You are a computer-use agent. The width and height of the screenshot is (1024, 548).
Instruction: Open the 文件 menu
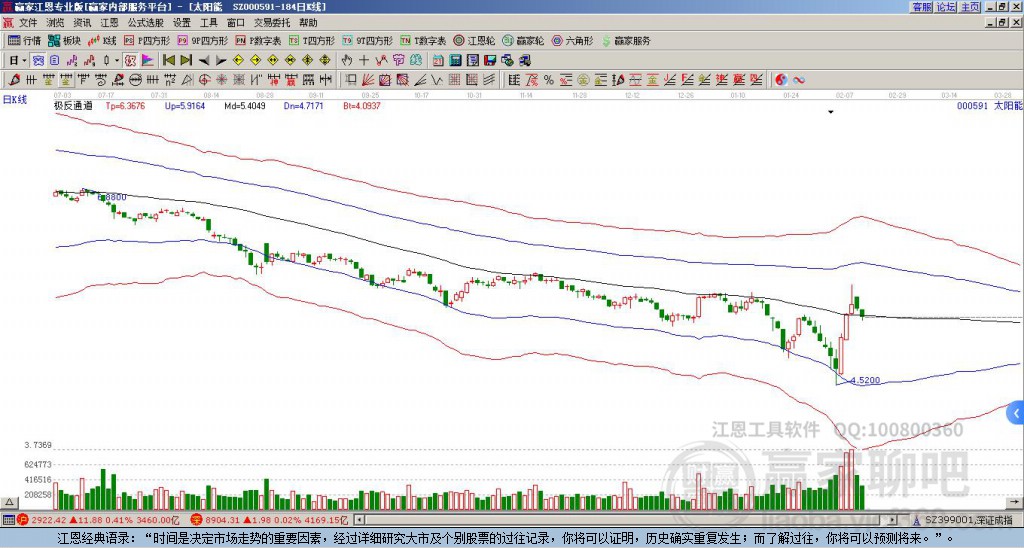(28, 23)
